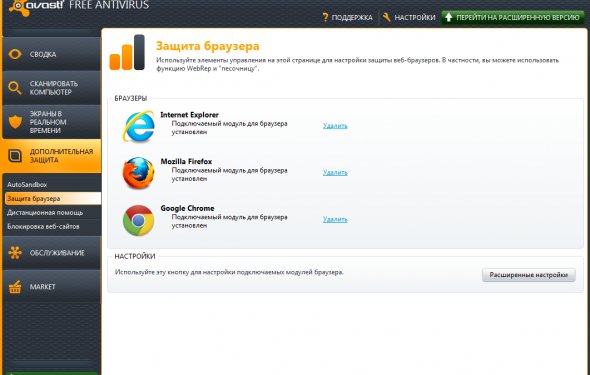Click the eye icon for Сводка
Image resolution: width=590 pixels, height=375 pixels.
(15, 54)
